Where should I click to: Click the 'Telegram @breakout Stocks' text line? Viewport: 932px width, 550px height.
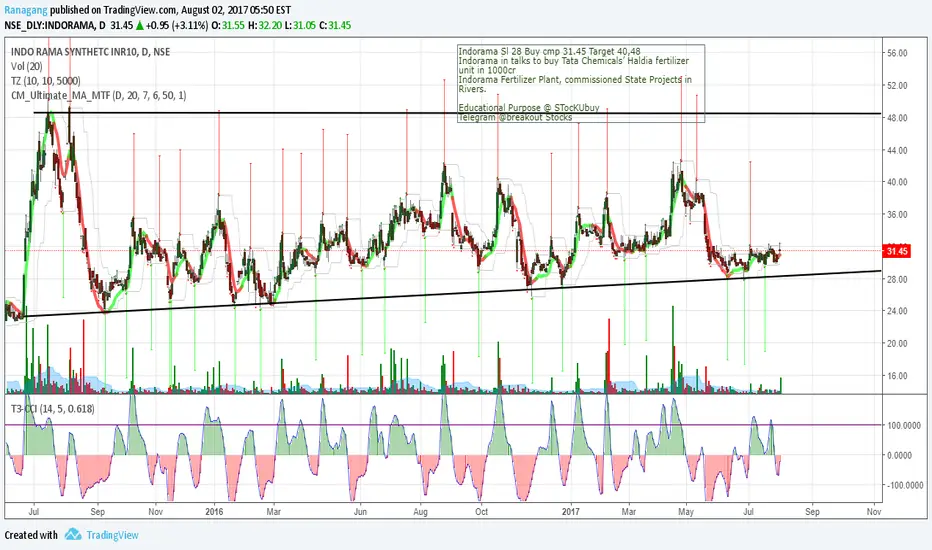coord(515,117)
